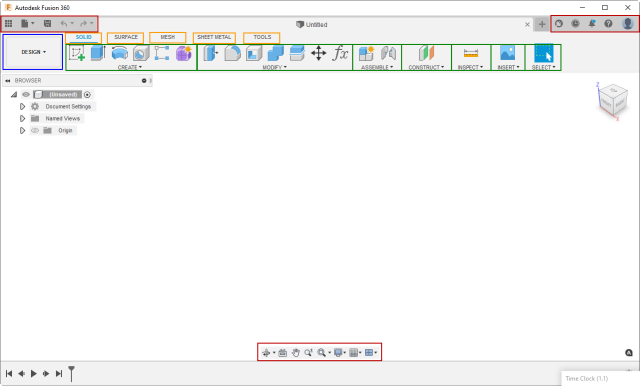The image size is (640, 386).
Task: Expand the Named Views node
Action: (22, 119)
